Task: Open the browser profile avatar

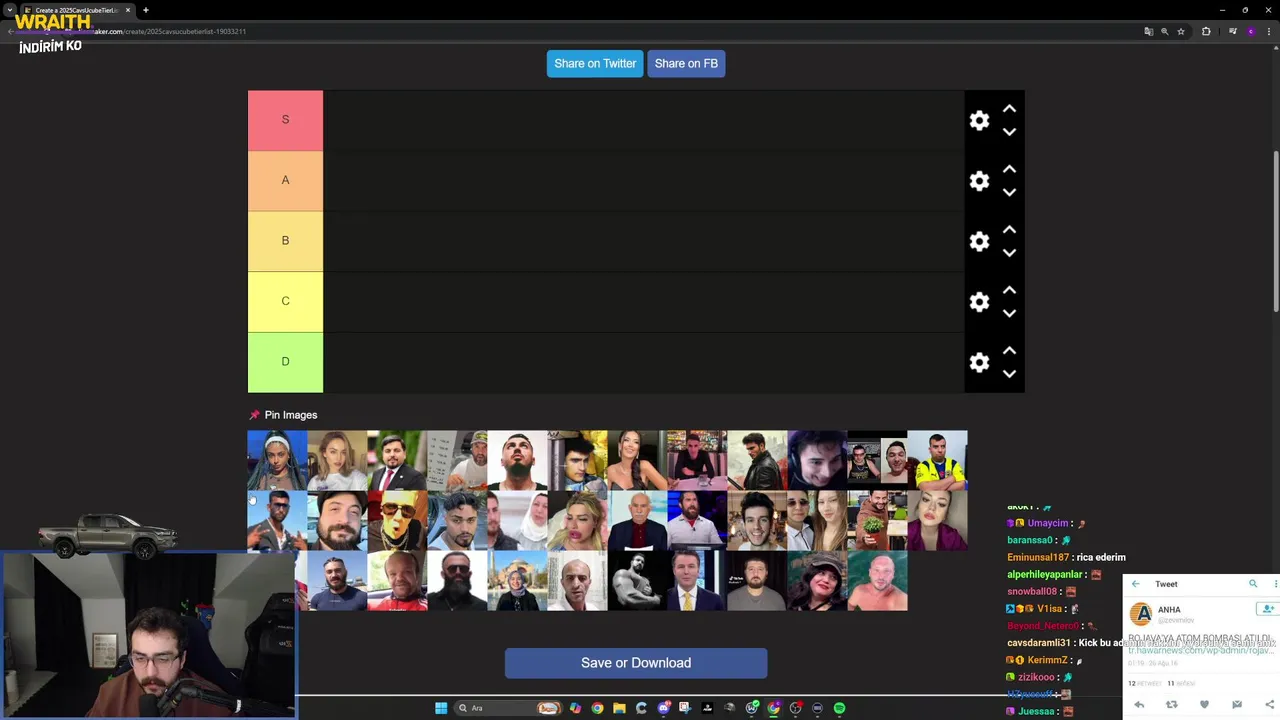Action: click(1250, 31)
